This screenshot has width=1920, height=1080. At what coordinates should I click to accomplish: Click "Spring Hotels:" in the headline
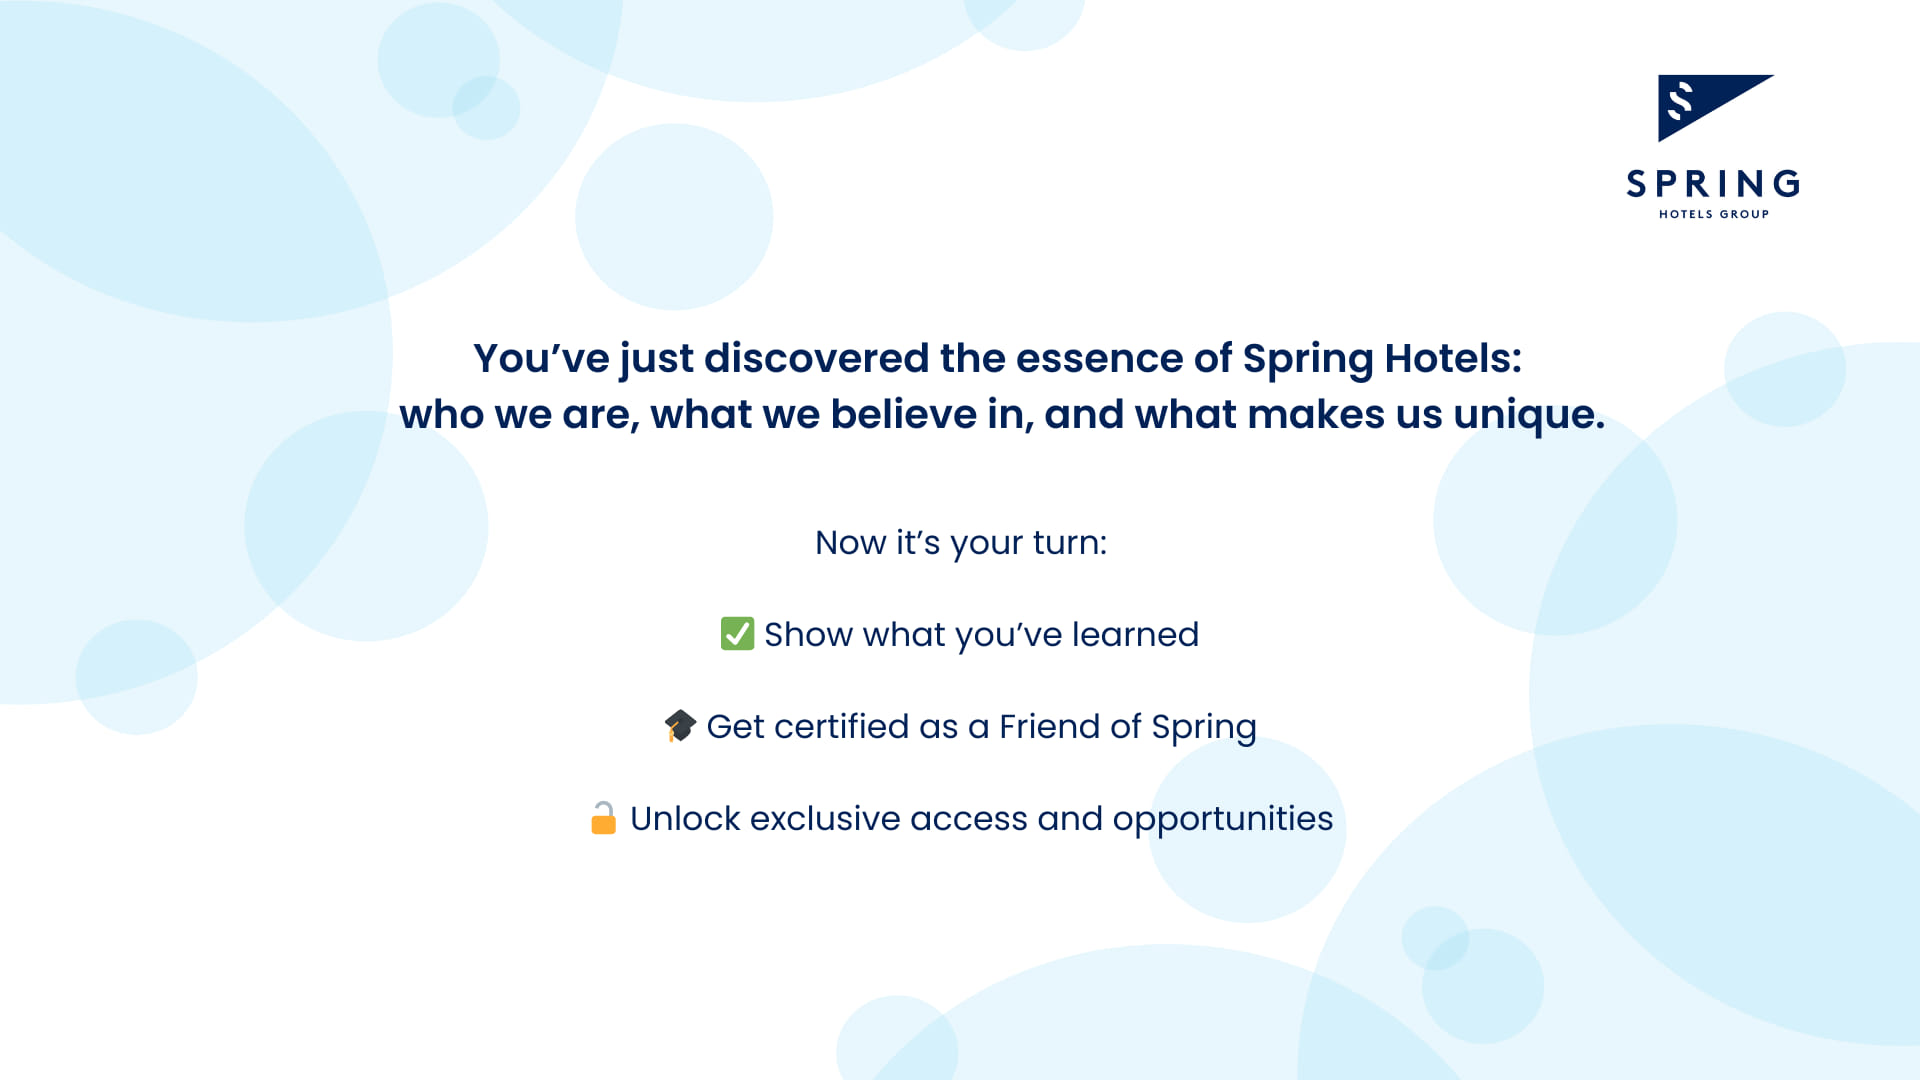click(x=1382, y=358)
